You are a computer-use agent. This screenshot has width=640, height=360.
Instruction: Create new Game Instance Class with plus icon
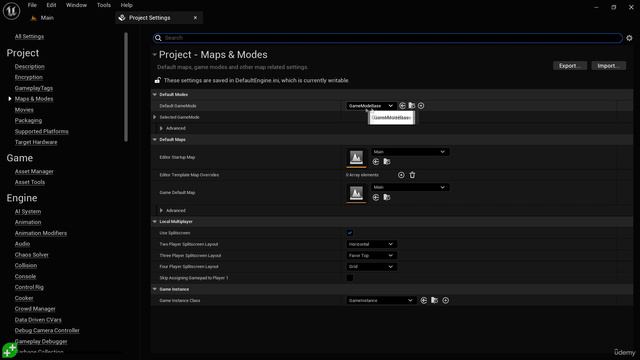pos(445,300)
